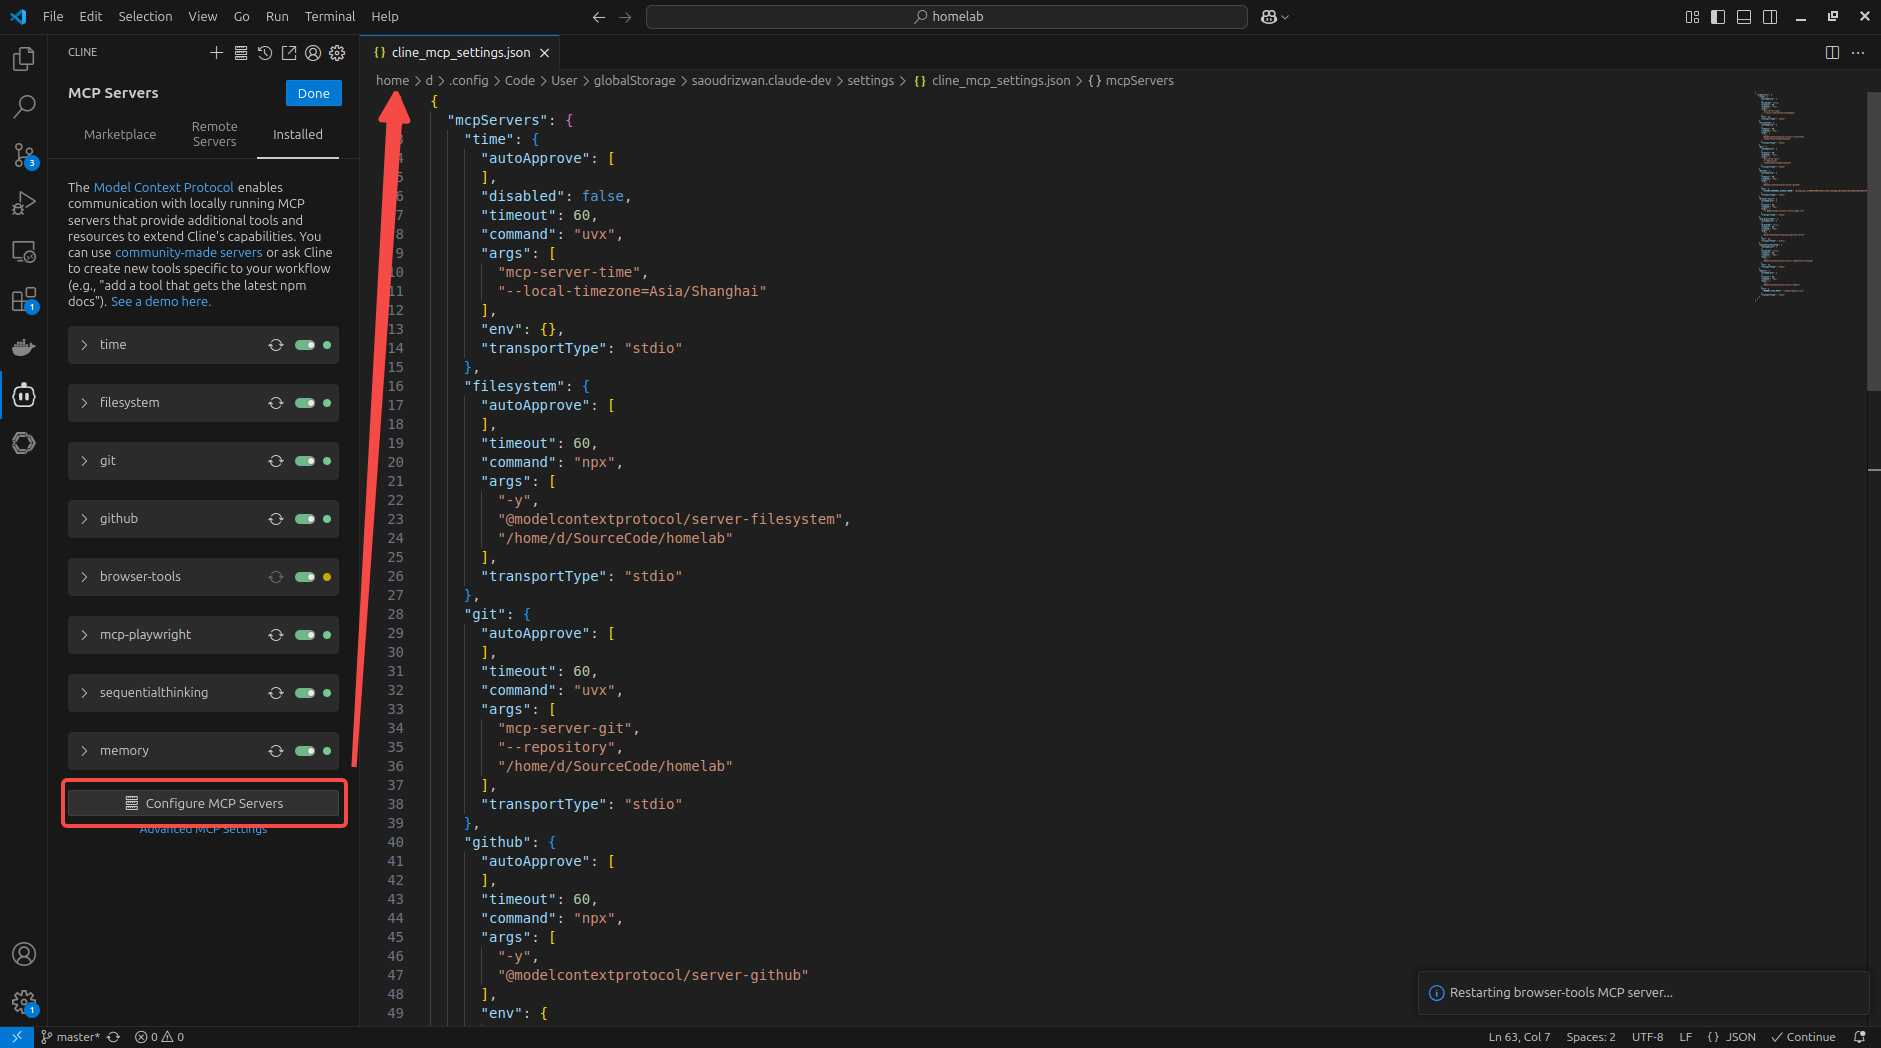Click the code minimap overview

coord(1809,196)
